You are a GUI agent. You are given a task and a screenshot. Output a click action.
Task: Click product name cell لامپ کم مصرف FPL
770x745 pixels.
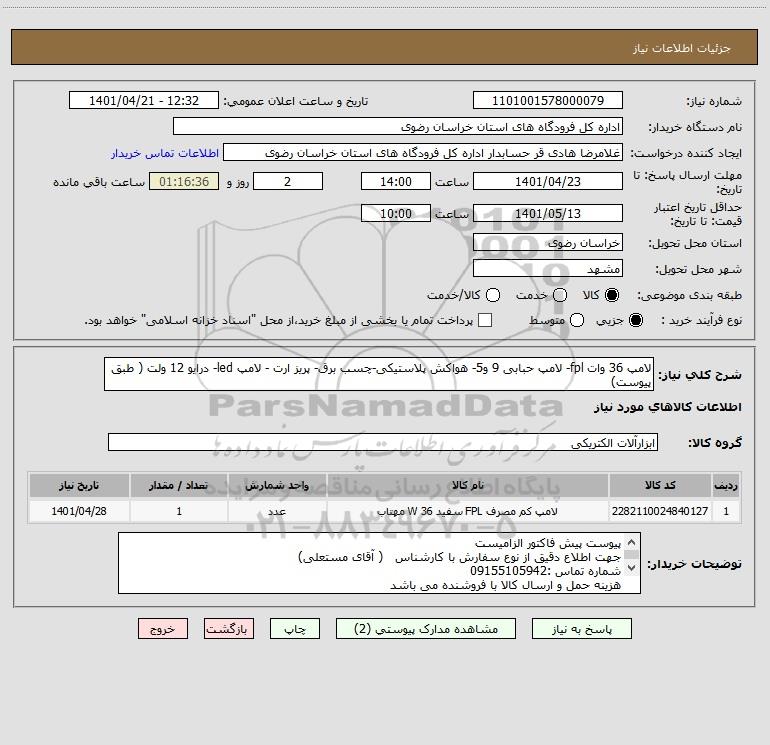coord(468,511)
